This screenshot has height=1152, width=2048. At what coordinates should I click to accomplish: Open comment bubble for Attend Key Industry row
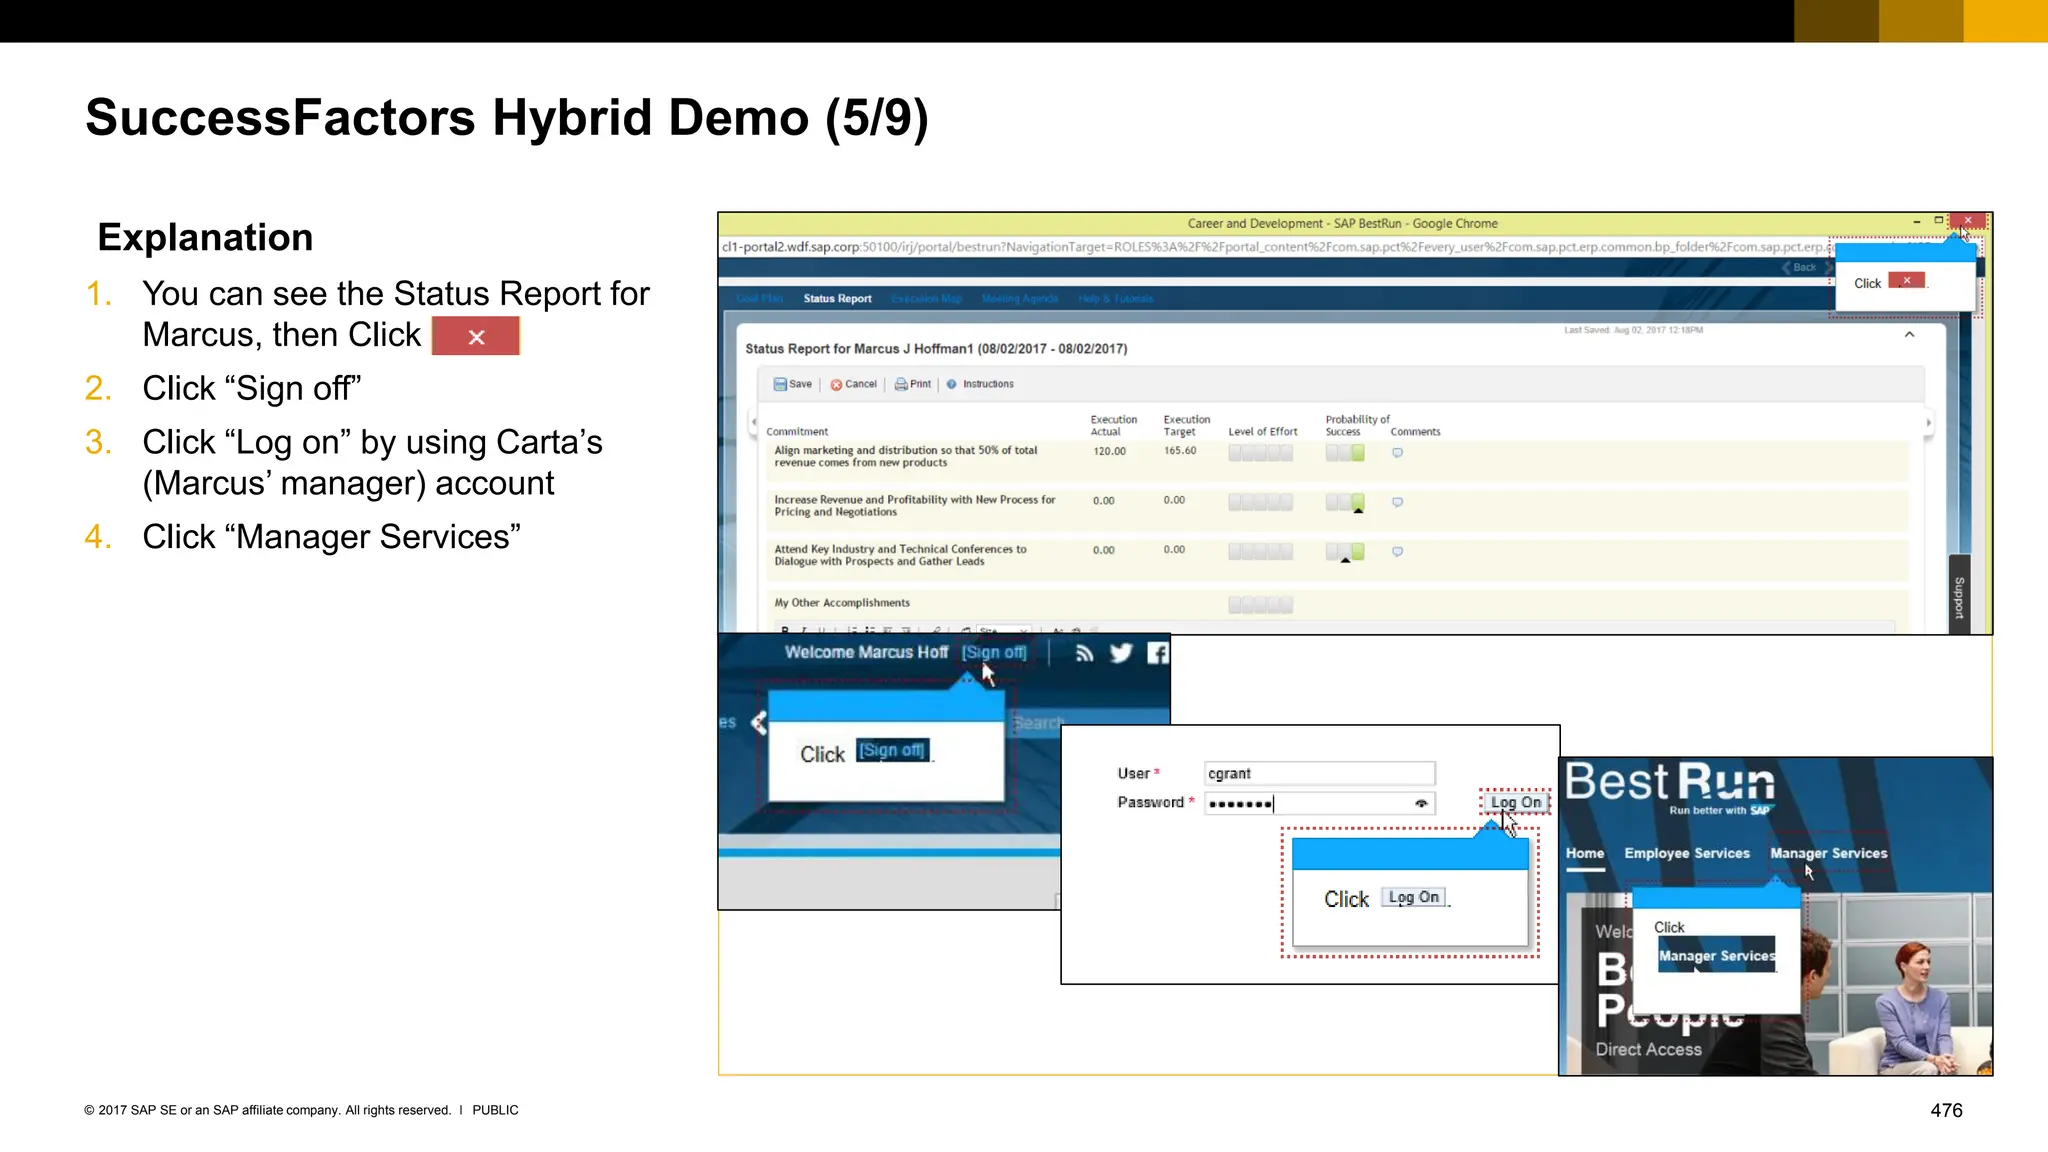pyautogui.click(x=1397, y=551)
